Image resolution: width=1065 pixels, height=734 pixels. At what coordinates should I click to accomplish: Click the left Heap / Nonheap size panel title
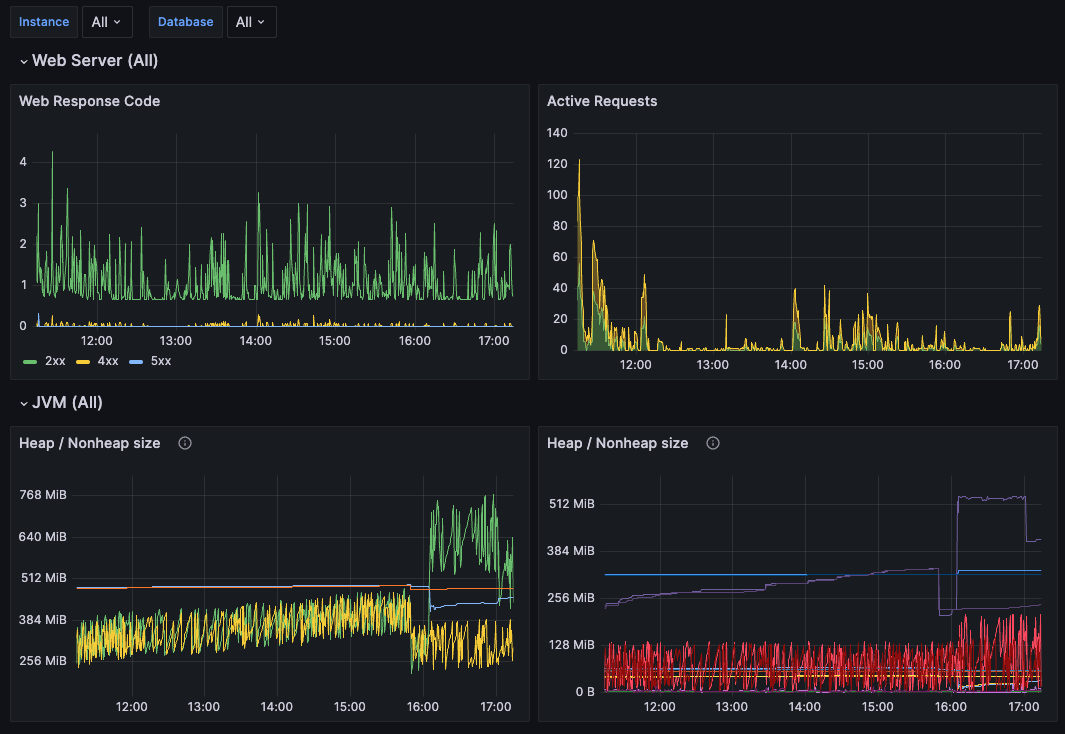pos(90,443)
